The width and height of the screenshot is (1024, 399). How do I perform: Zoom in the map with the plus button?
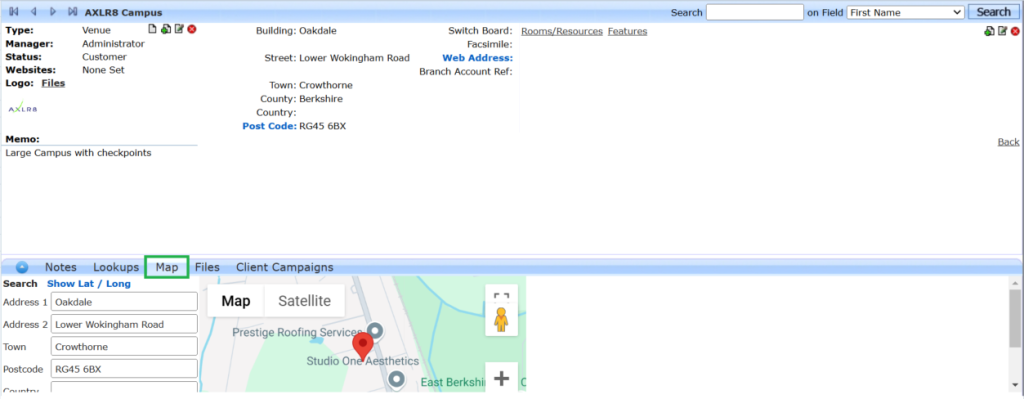pyautogui.click(x=502, y=378)
